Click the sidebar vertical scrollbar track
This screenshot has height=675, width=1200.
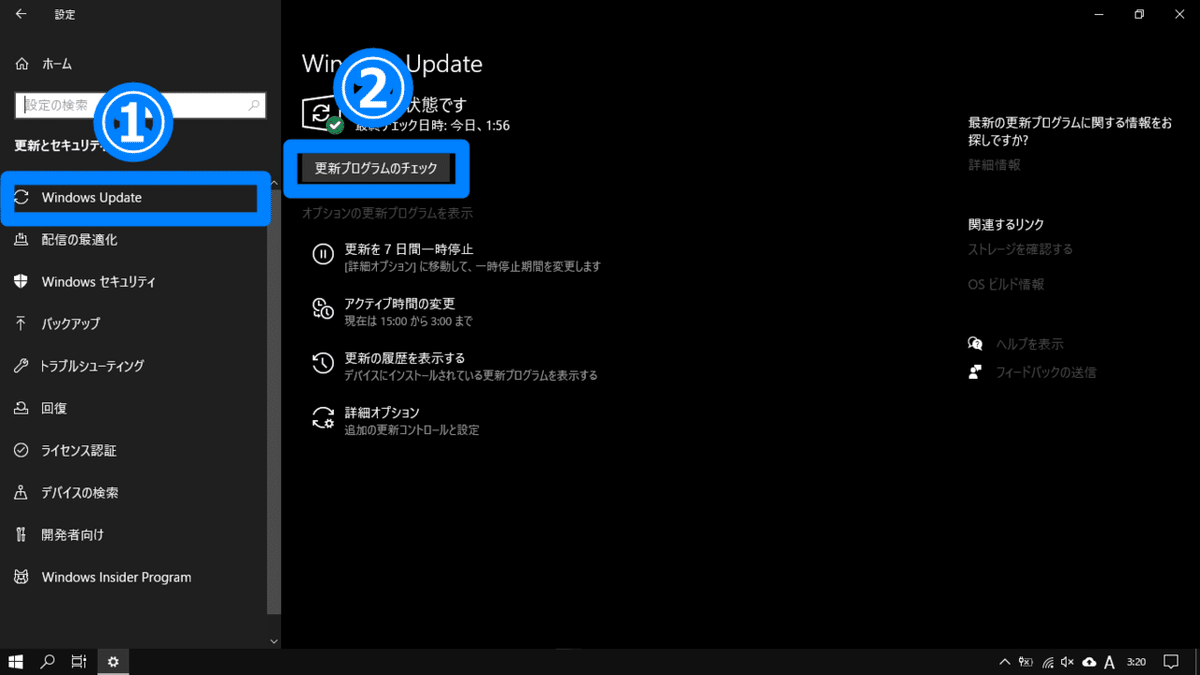[x=275, y=400]
